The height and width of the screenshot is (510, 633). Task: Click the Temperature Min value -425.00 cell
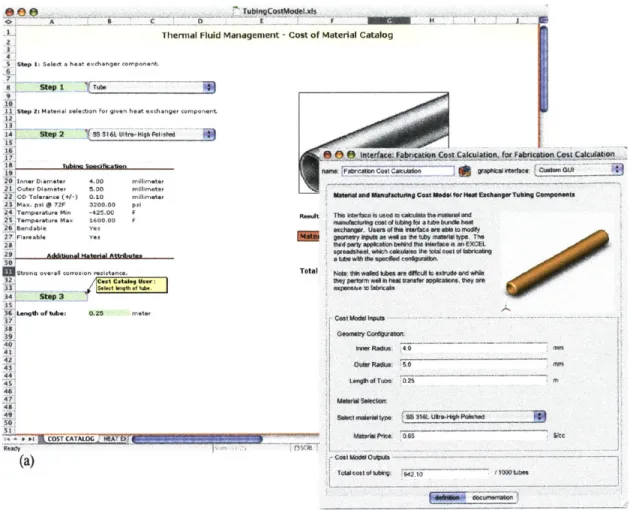pyautogui.click(x=101, y=212)
